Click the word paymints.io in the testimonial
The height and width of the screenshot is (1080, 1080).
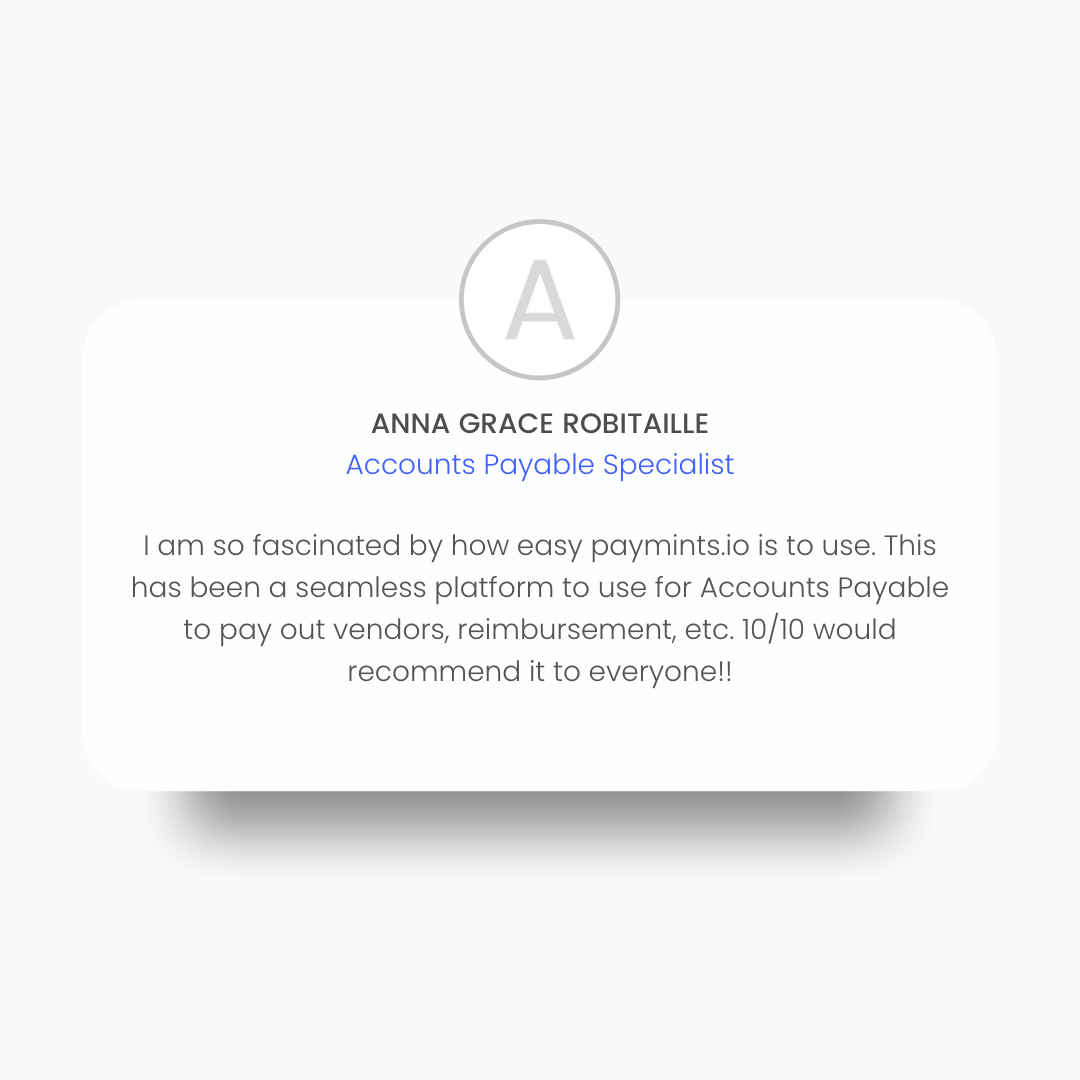pos(669,546)
